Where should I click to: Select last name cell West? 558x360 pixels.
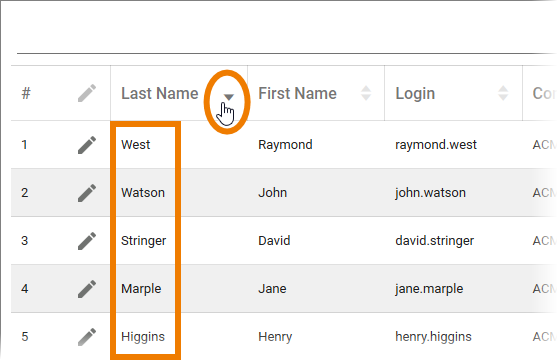coord(136,145)
